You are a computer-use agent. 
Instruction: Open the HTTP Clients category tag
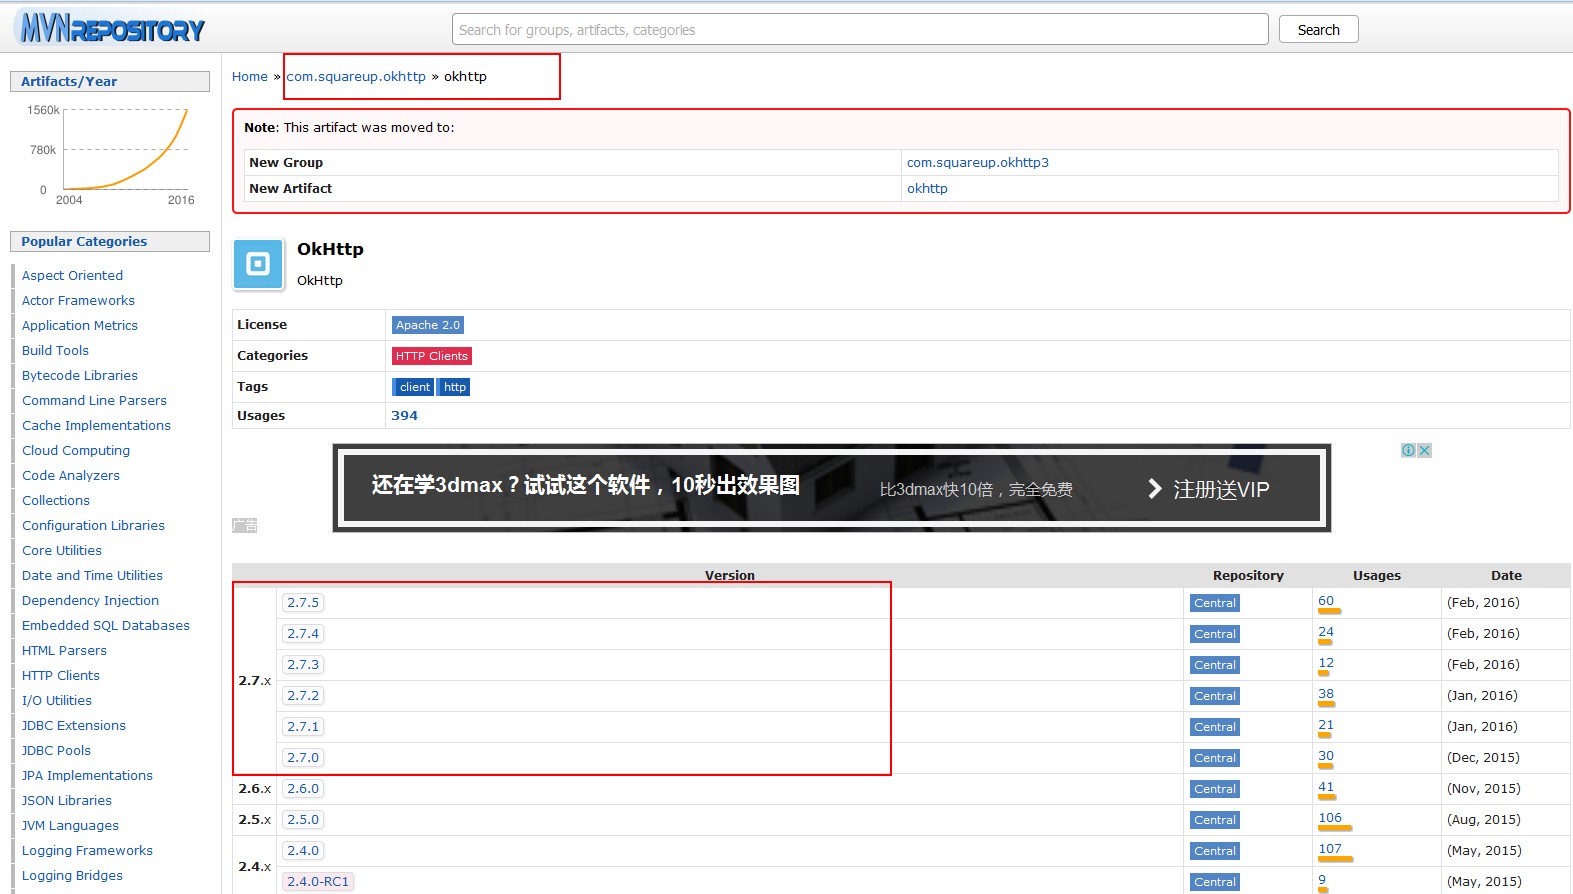tap(432, 356)
